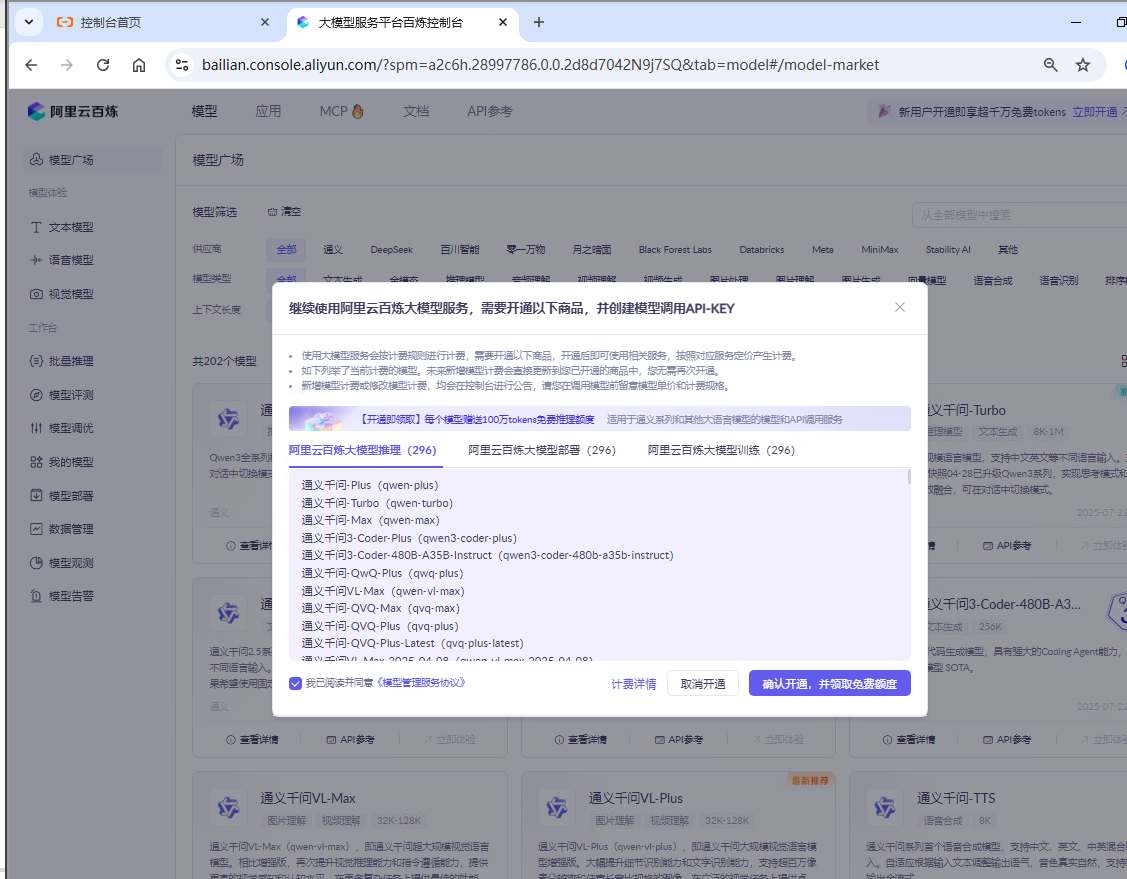Click the browser address bar URL
1127x879 pixels.
(540, 65)
